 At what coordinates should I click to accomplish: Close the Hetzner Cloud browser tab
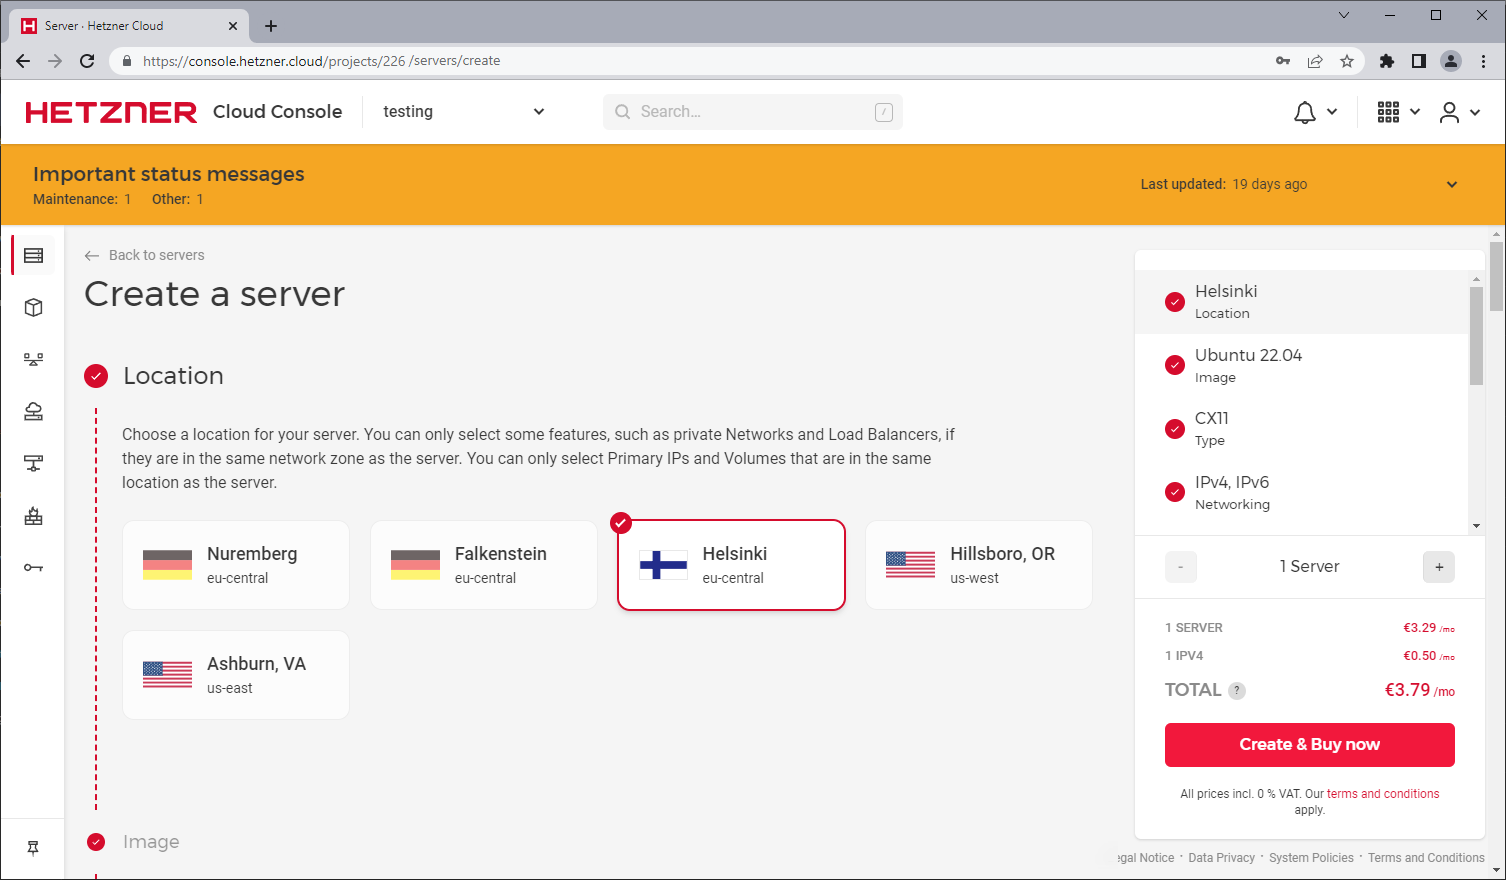pos(233,26)
